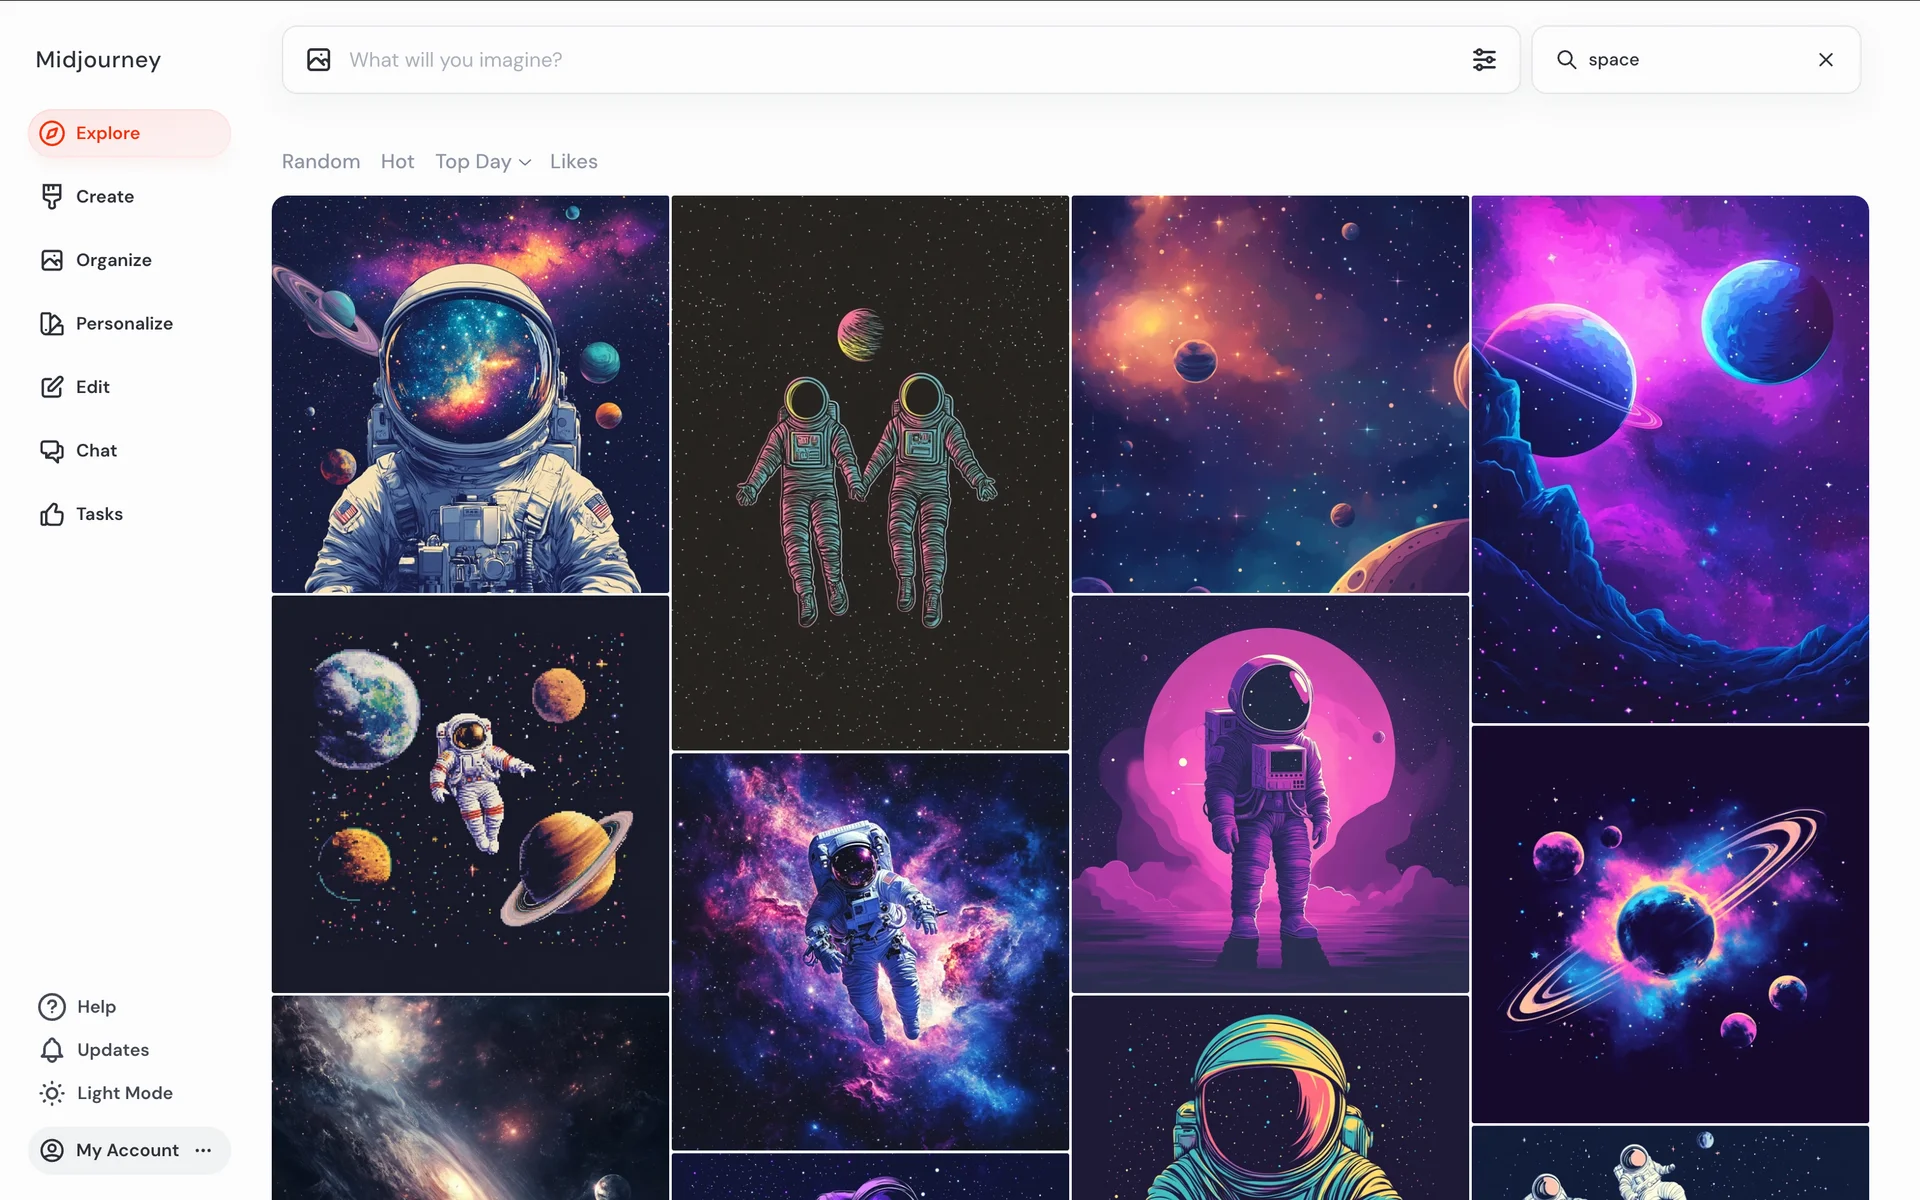The height and width of the screenshot is (1200, 1920).
Task: Click the Explore compass icon
Action: [x=52, y=133]
